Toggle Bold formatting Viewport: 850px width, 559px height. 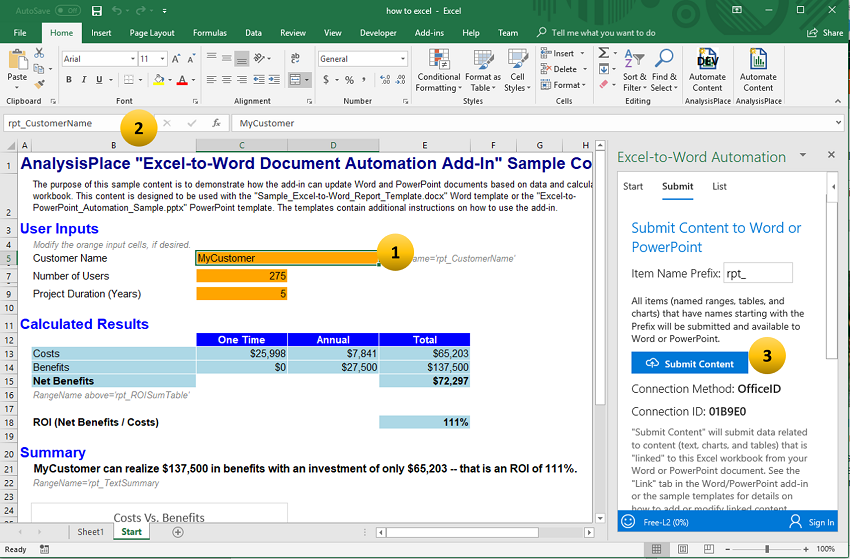coord(68,79)
